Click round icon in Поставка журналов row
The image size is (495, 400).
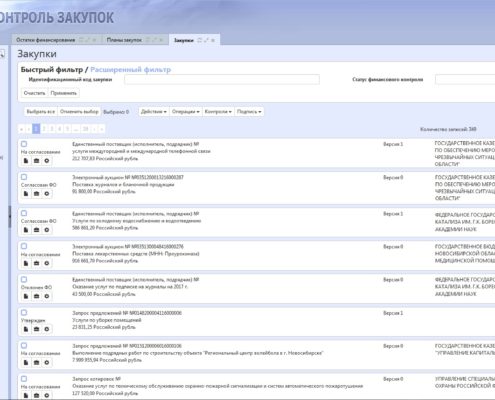47,194
